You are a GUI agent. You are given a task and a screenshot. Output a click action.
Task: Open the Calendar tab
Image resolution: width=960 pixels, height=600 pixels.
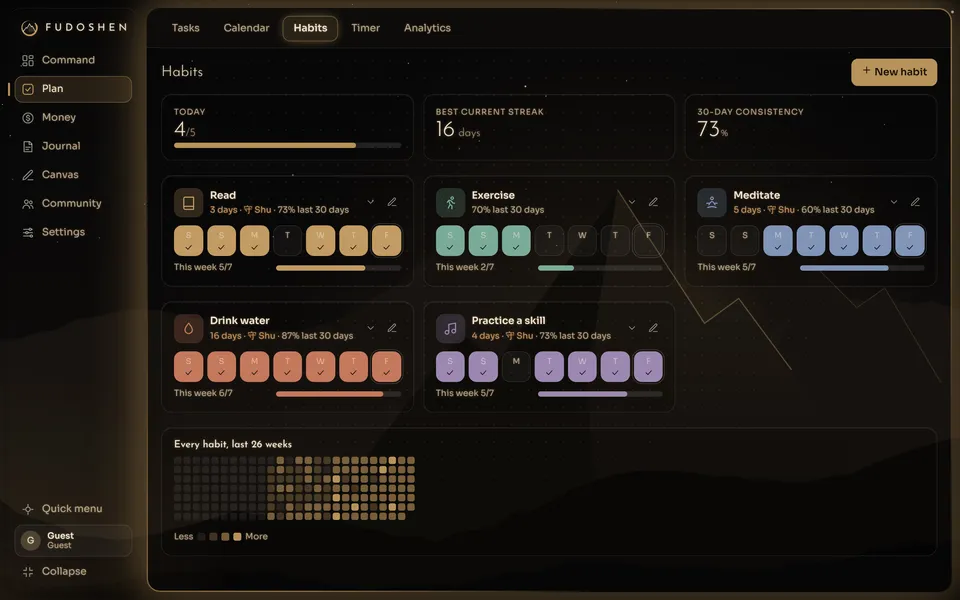pyautogui.click(x=246, y=28)
